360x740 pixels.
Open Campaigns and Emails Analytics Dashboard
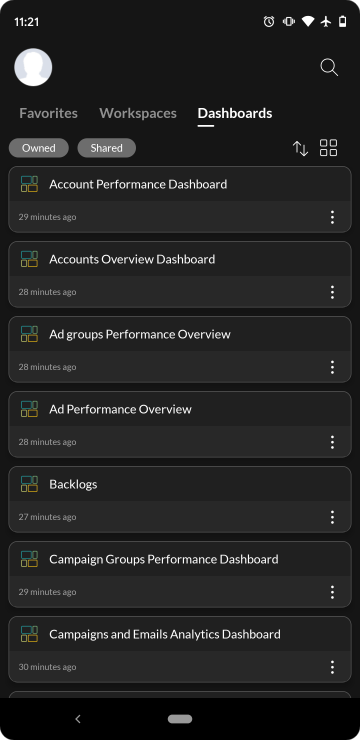click(180, 649)
